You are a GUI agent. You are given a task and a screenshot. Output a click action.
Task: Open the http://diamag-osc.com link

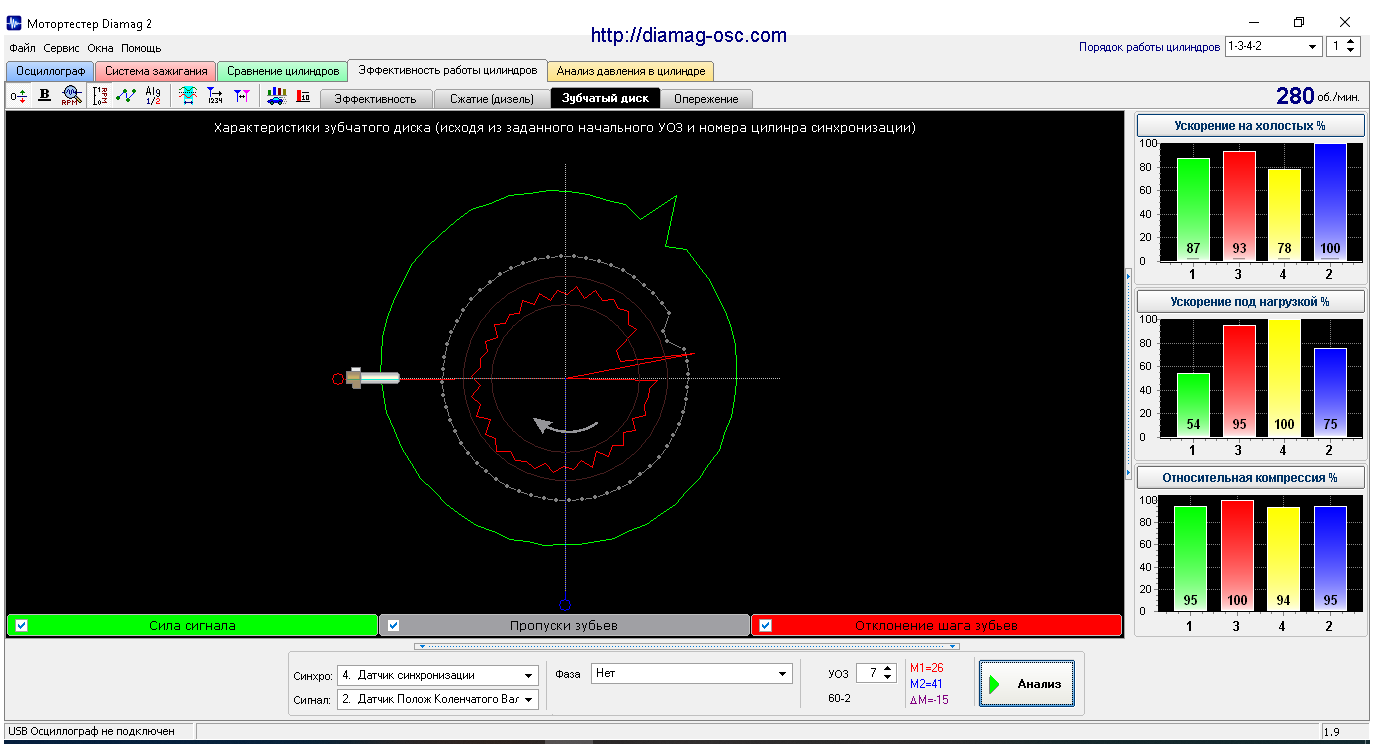[689, 35]
